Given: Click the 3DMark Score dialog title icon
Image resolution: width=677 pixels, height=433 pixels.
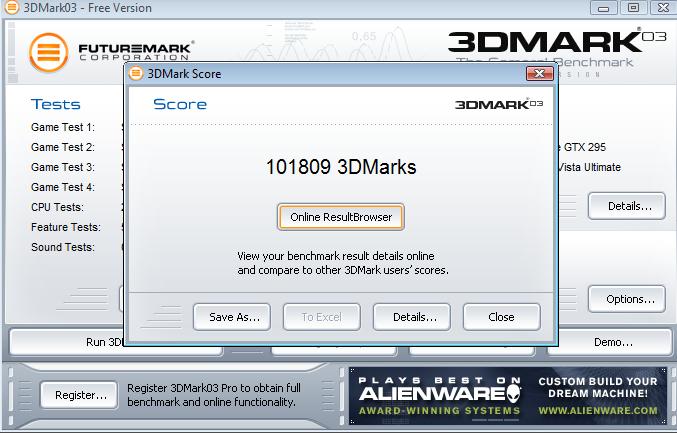Looking at the screenshot, I should [x=136, y=73].
